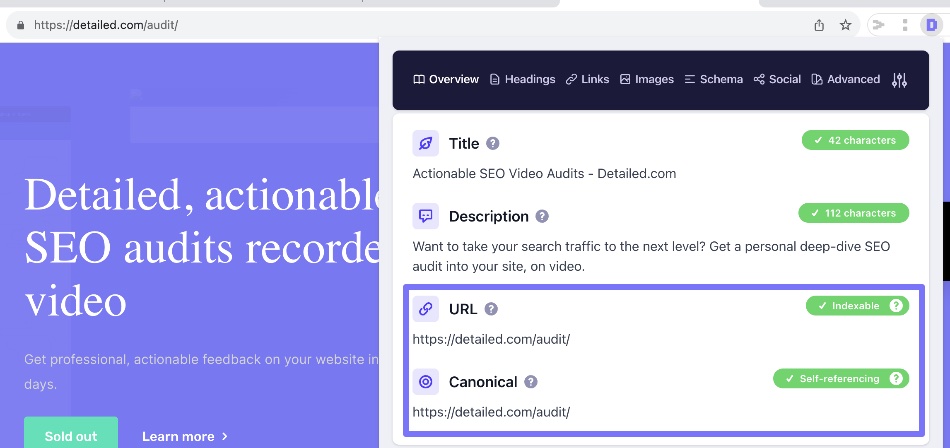950x448 pixels.
Task: Open help on the Self-referencing badge
Action: (x=896, y=378)
